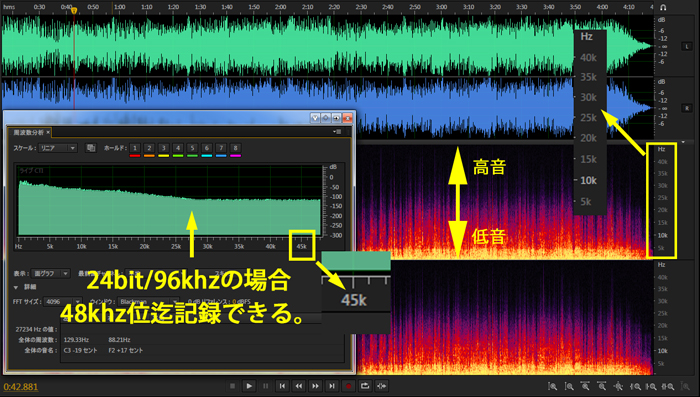The height and width of the screenshot is (397, 700).
Task: Stop playback with the Stop button
Action: tap(232, 386)
